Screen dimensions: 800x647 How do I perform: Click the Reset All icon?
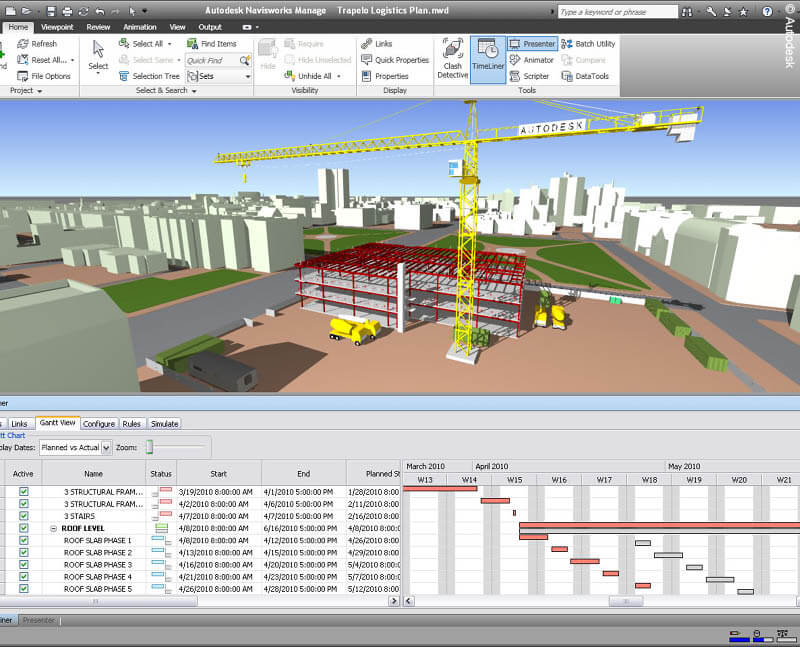[x=22, y=60]
